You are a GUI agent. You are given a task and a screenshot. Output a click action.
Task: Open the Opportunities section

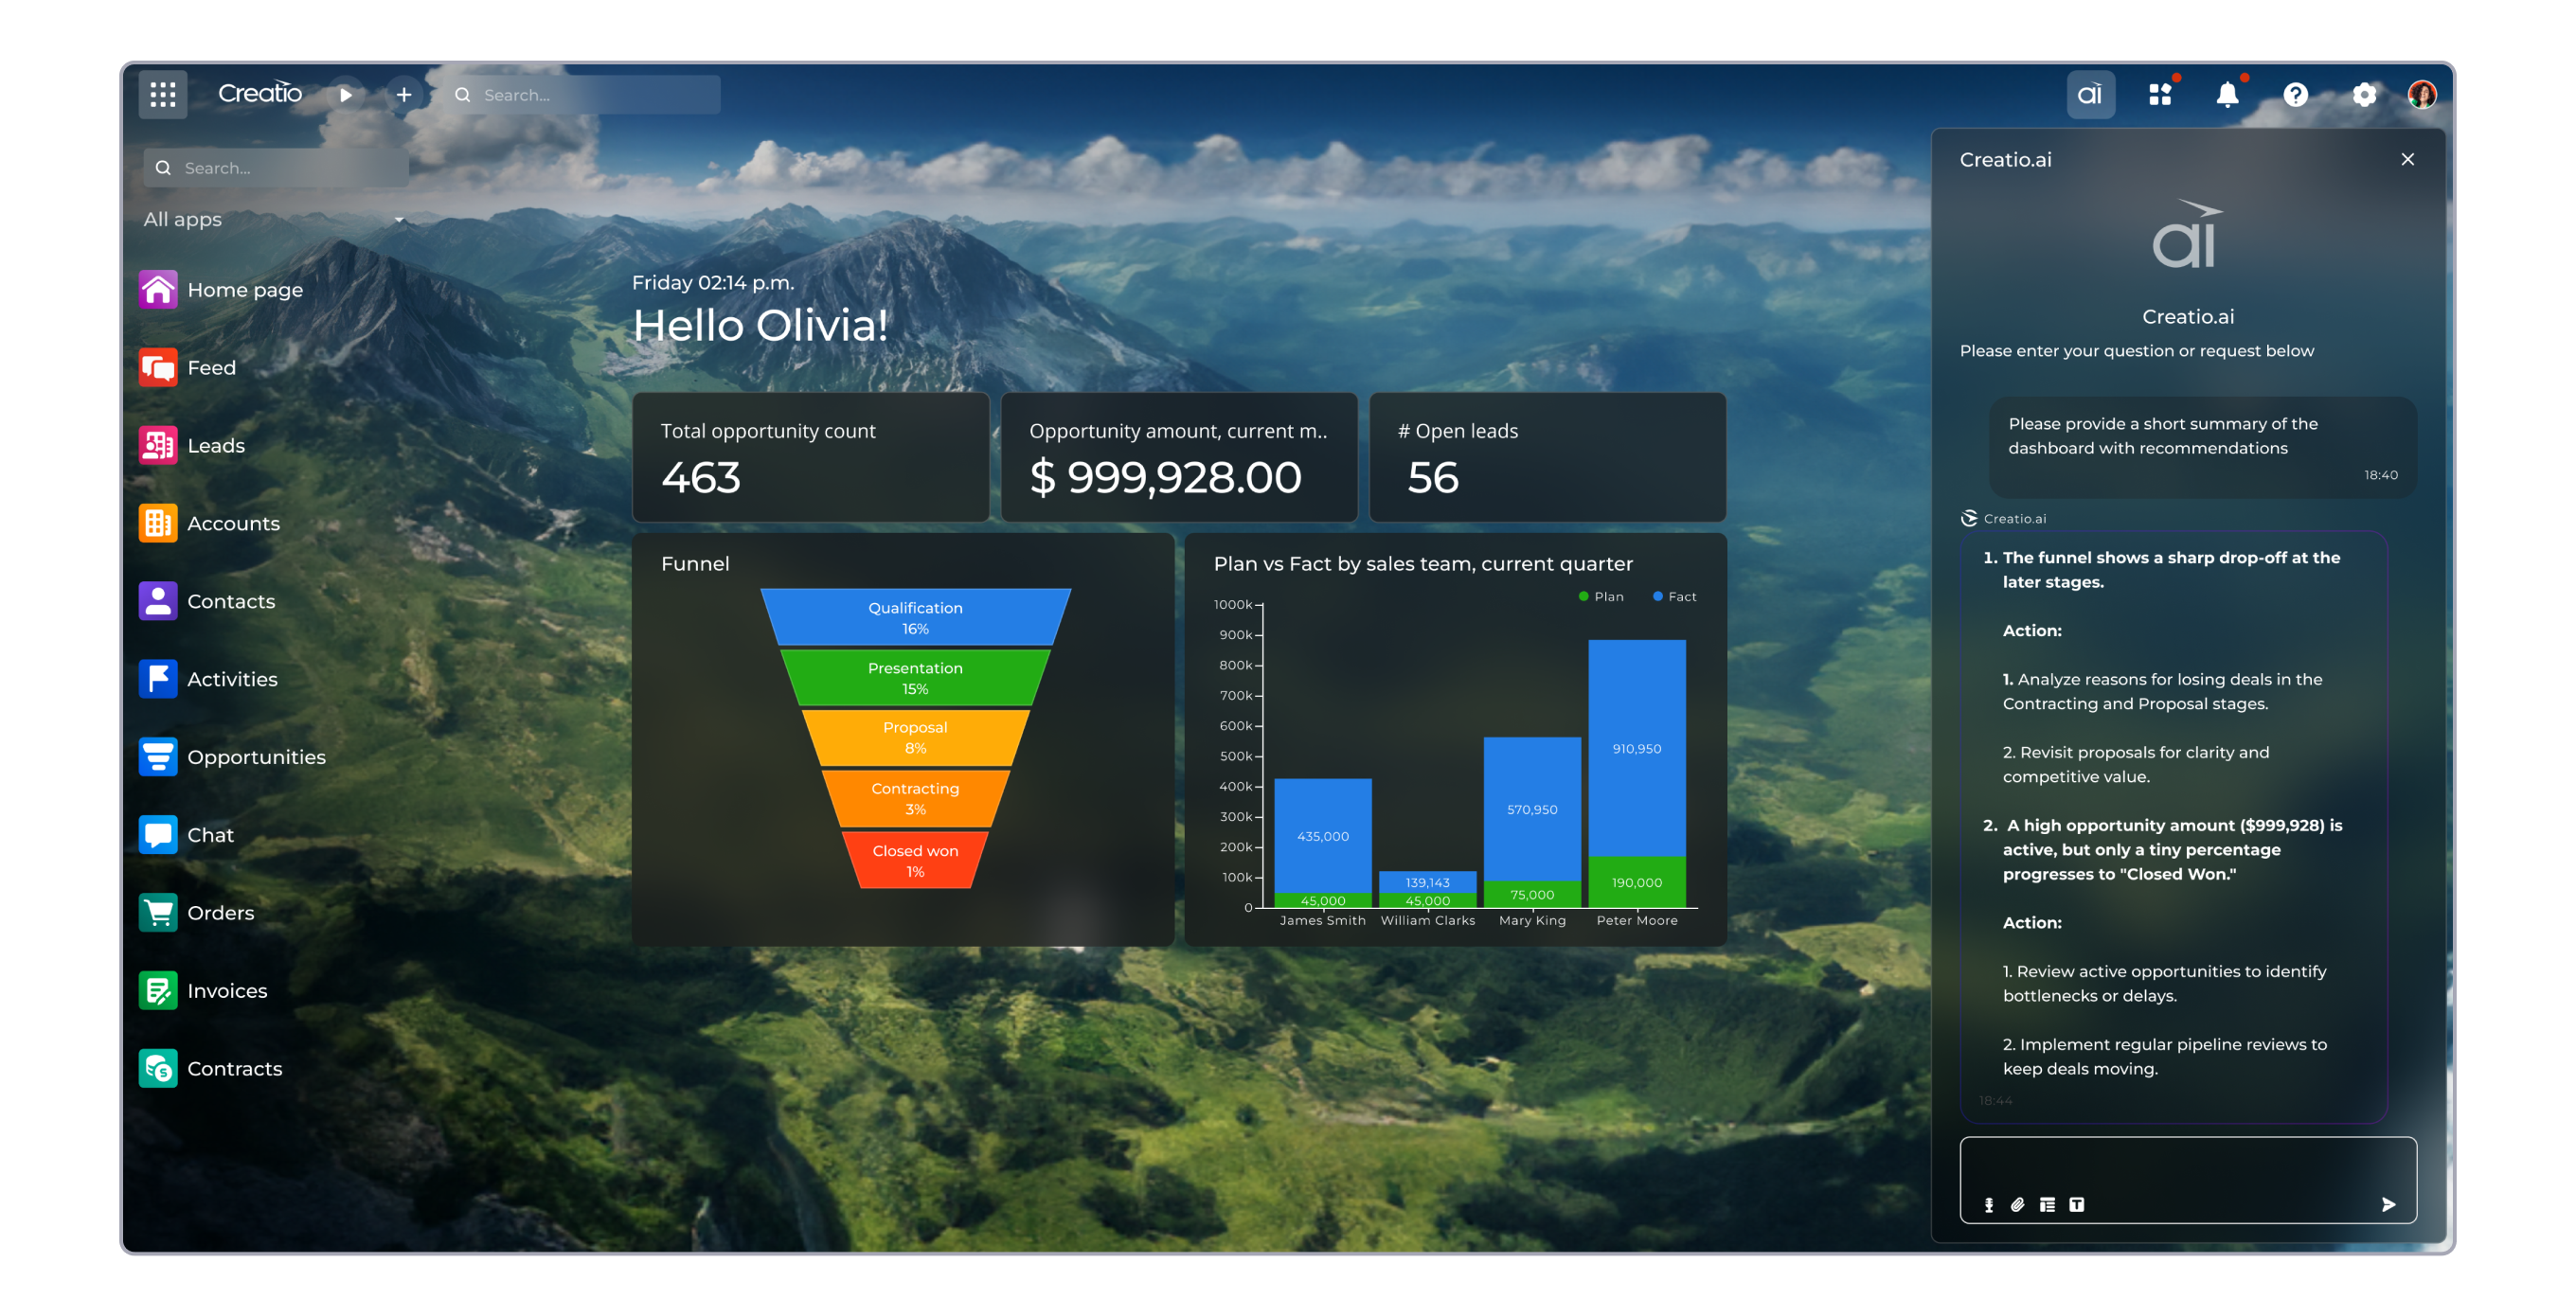(x=158, y=757)
